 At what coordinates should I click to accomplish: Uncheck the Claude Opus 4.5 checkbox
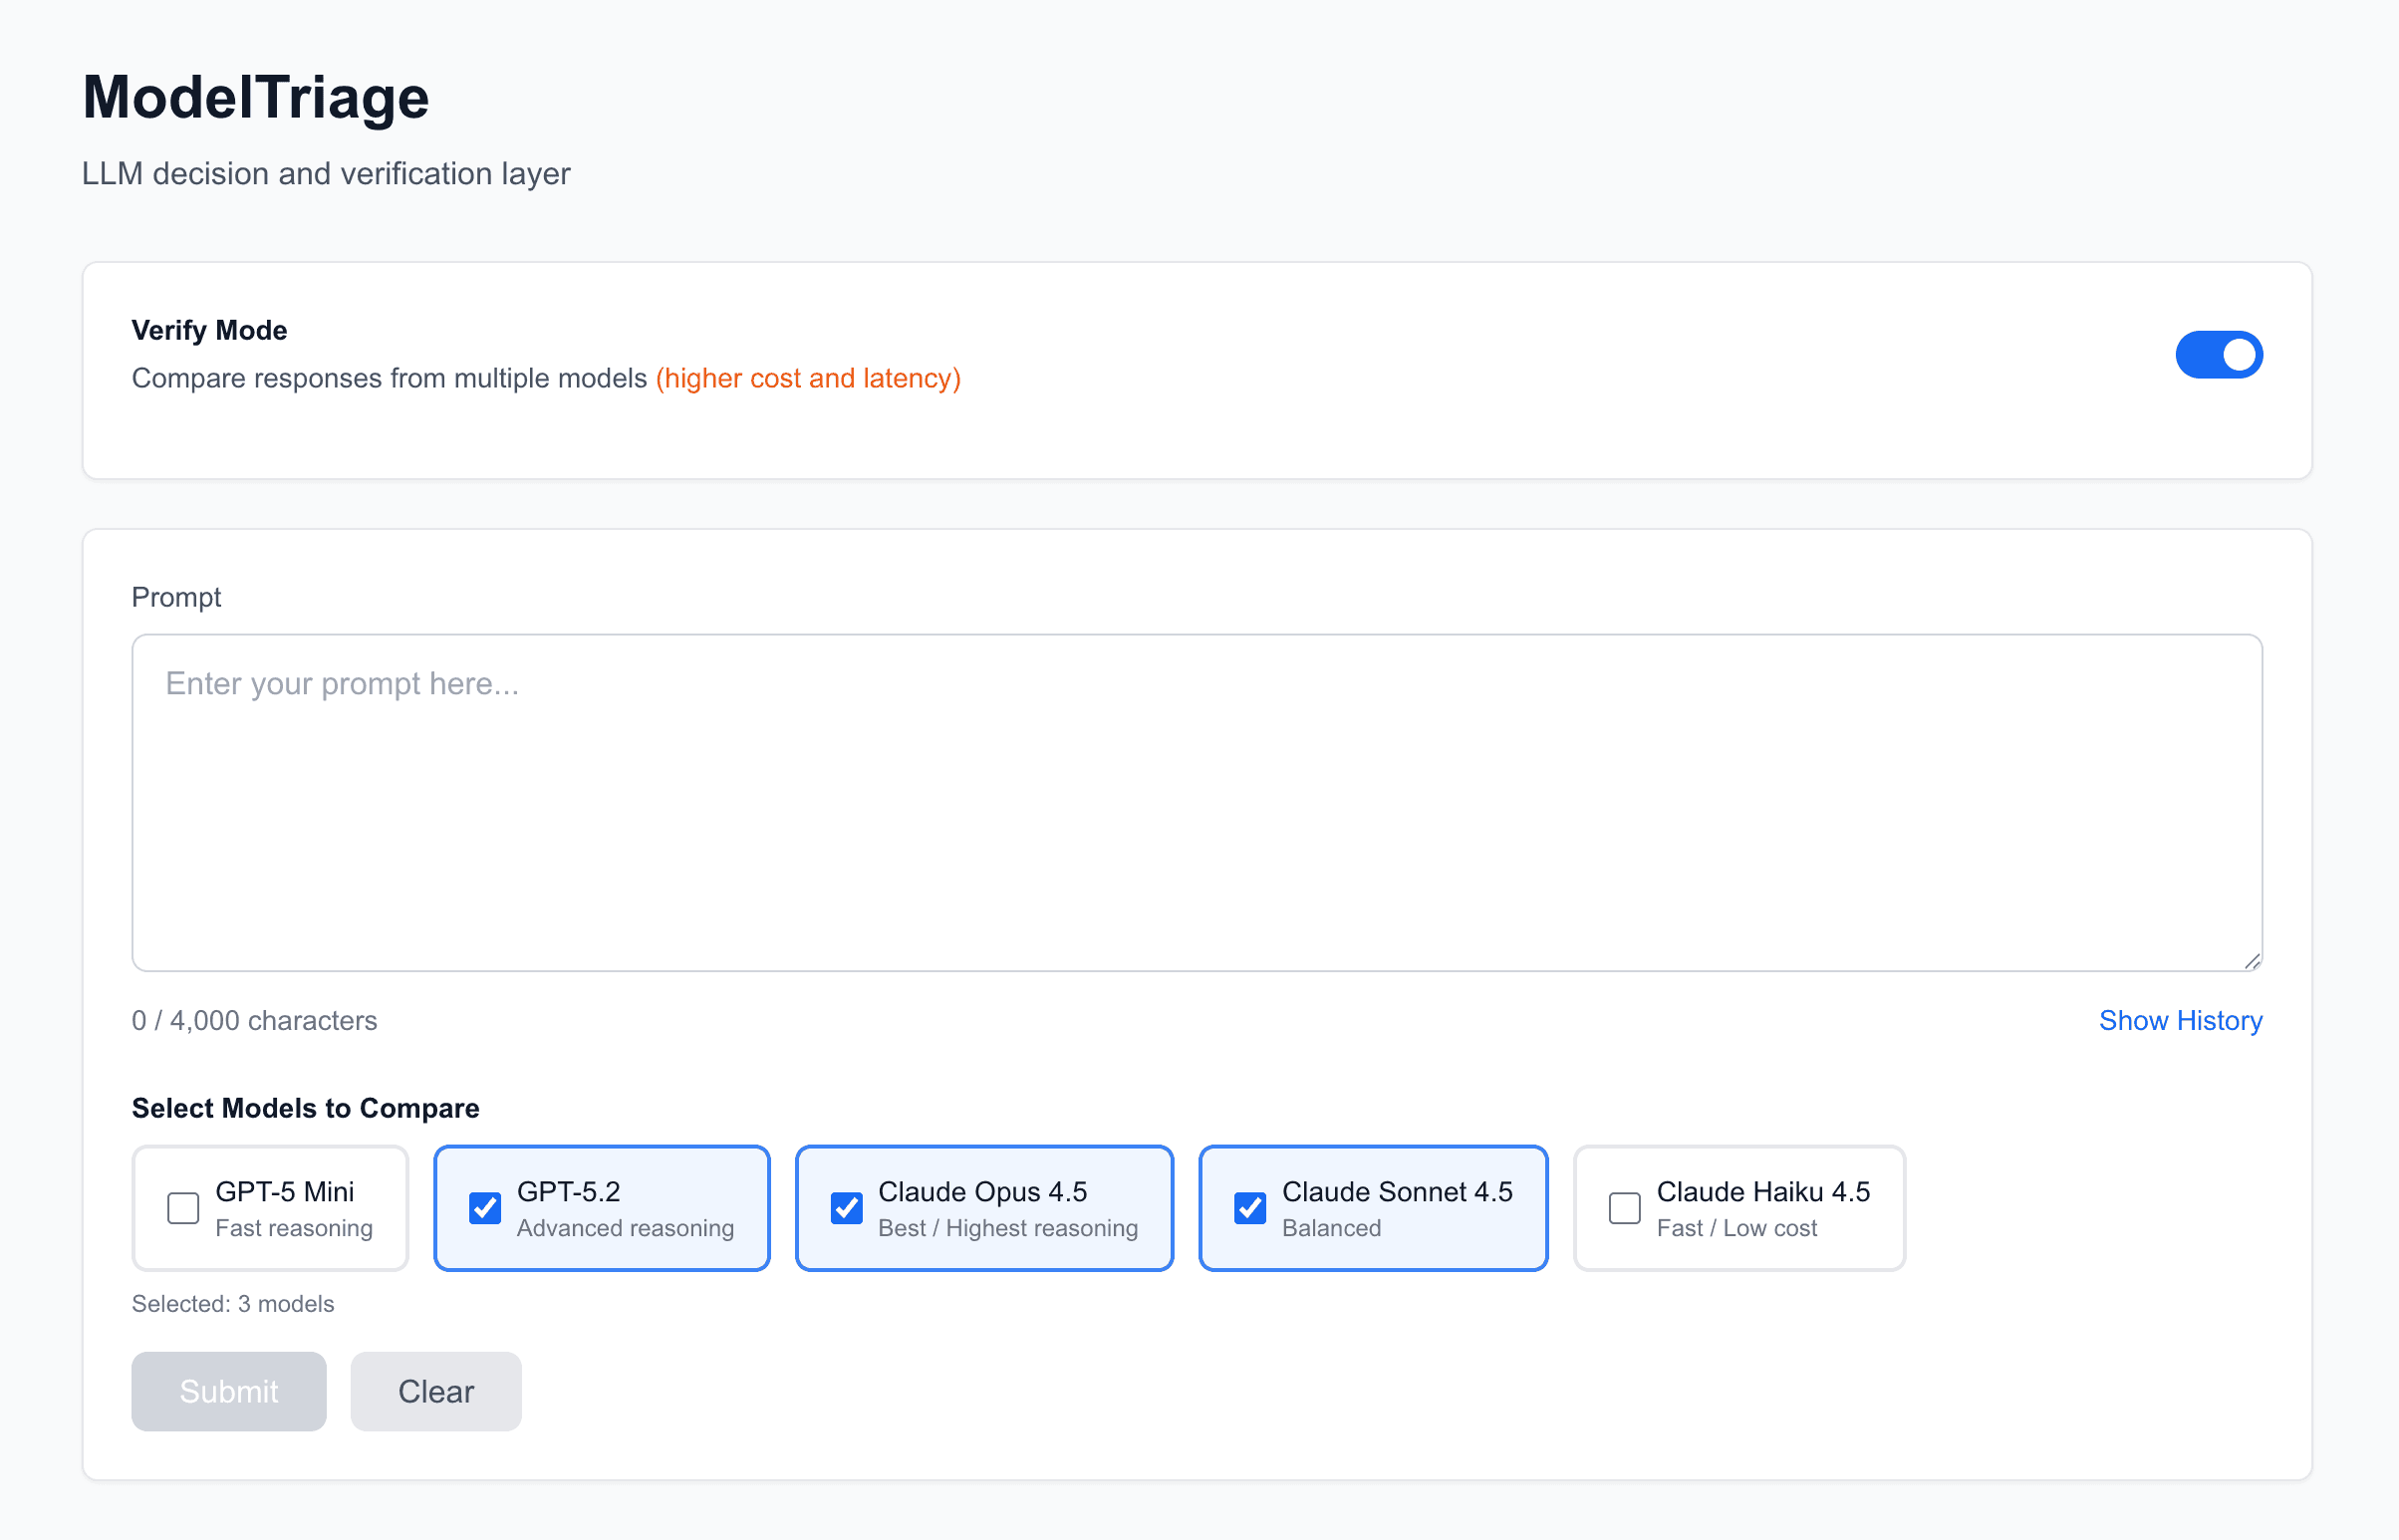(x=846, y=1208)
